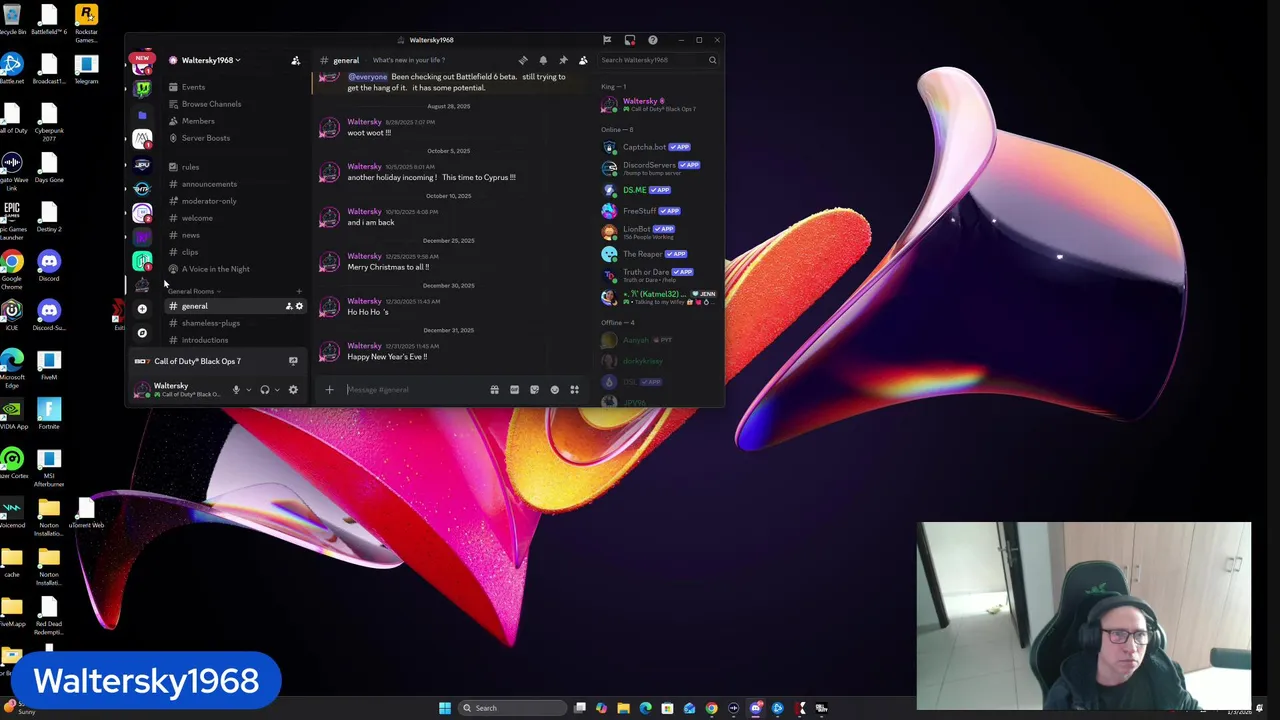The height and width of the screenshot is (720, 1280).
Task: Open User Settings gear
Action: click(x=293, y=390)
